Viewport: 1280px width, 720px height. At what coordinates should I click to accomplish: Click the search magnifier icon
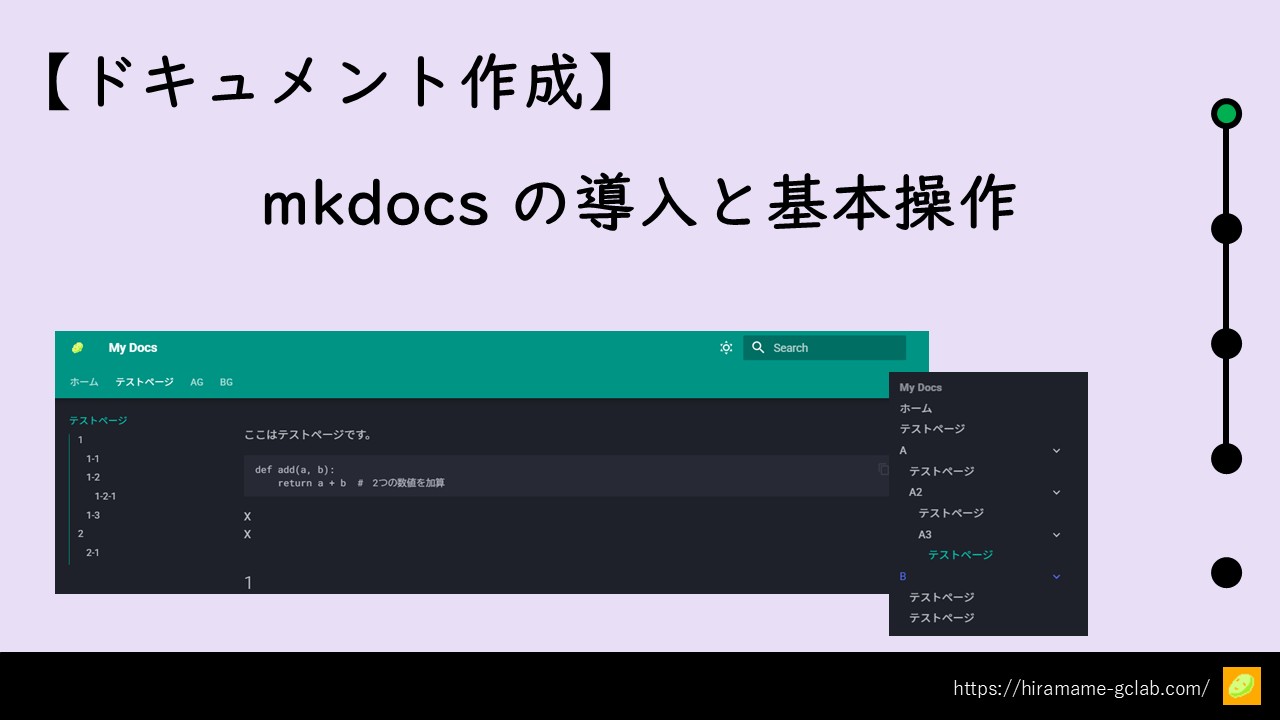pos(758,347)
